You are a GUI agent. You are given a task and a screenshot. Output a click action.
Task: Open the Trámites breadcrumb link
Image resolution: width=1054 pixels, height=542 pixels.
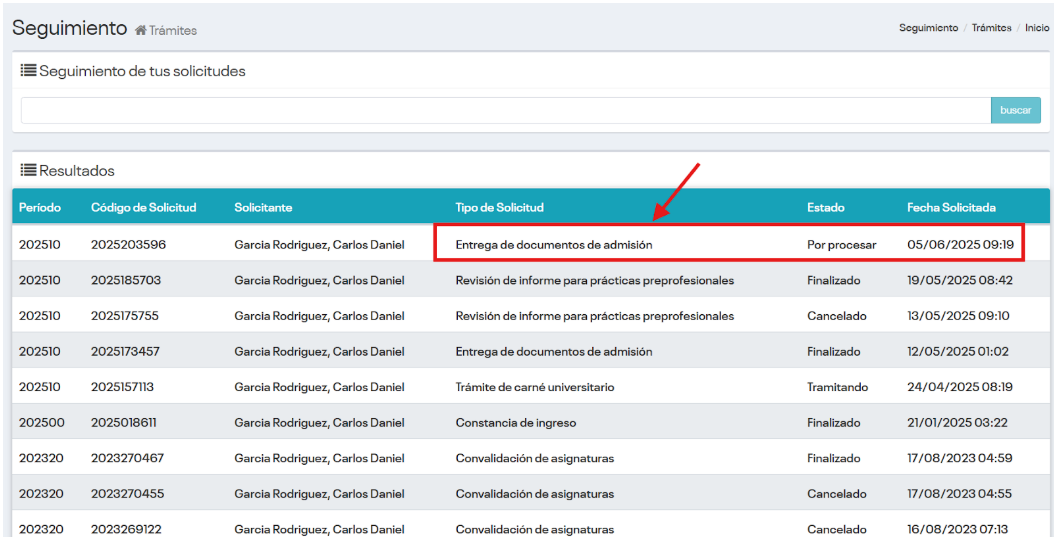point(991,28)
